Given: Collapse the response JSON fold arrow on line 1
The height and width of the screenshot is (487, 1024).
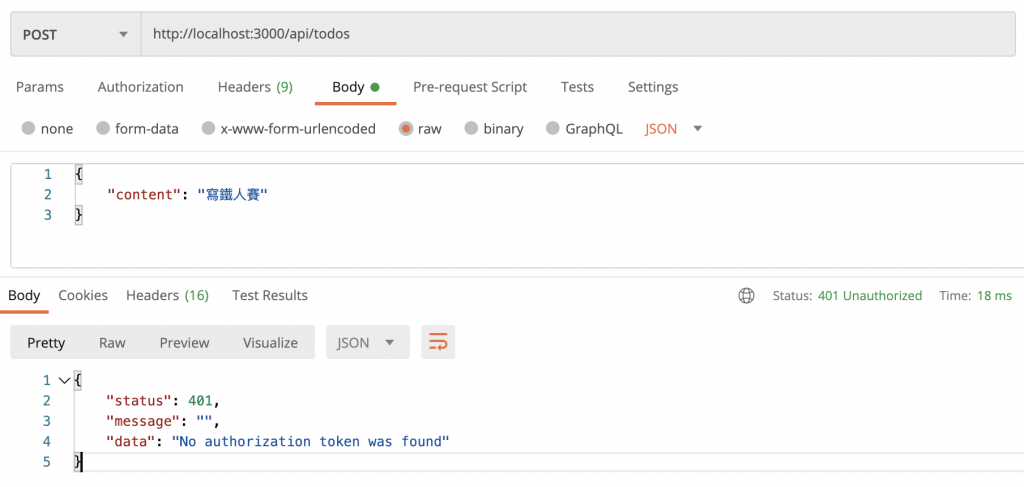Looking at the screenshot, I should [x=64, y=380].
